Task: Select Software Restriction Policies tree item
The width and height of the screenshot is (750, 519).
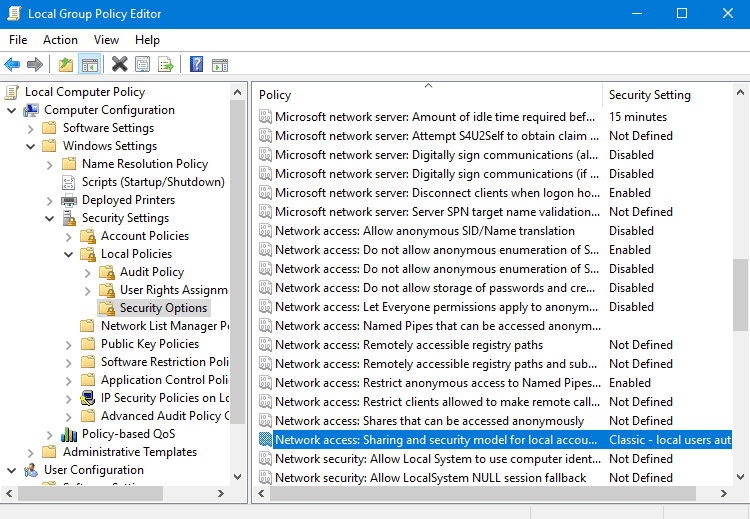Action: pos(164,362)
